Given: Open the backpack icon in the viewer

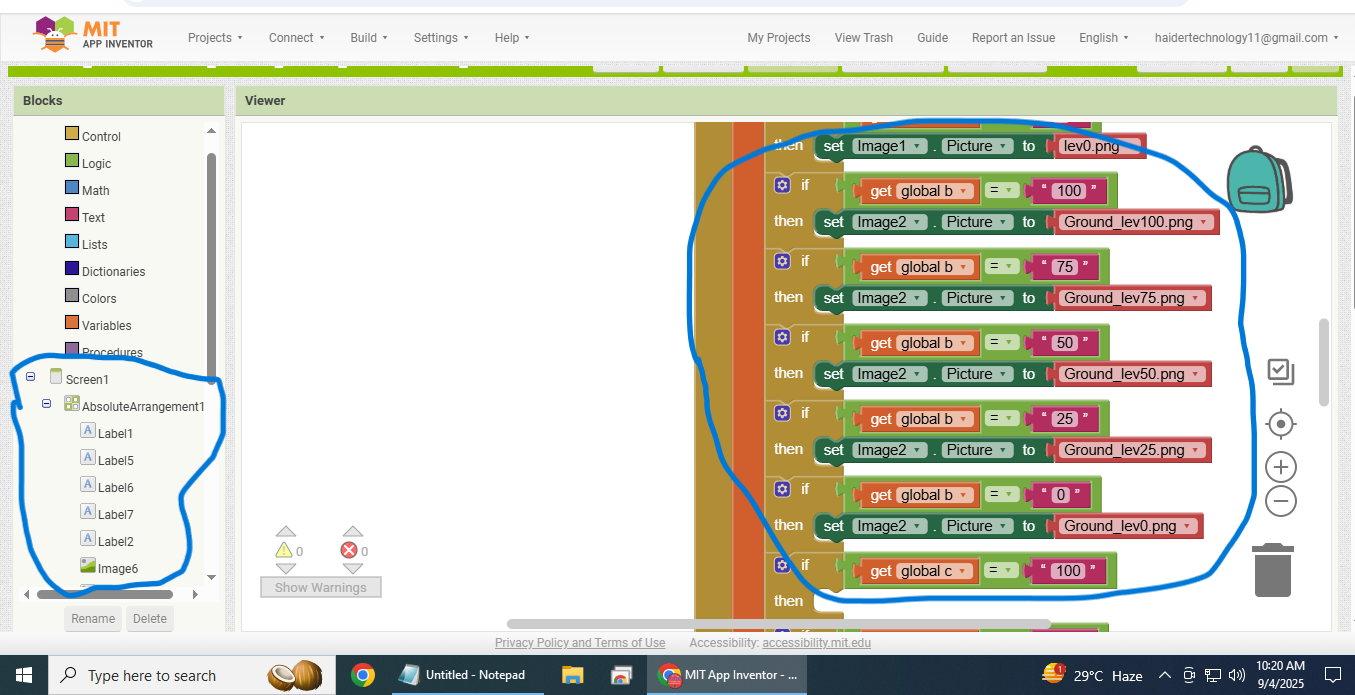Looking at the screenshot, I should point(1259,179).
